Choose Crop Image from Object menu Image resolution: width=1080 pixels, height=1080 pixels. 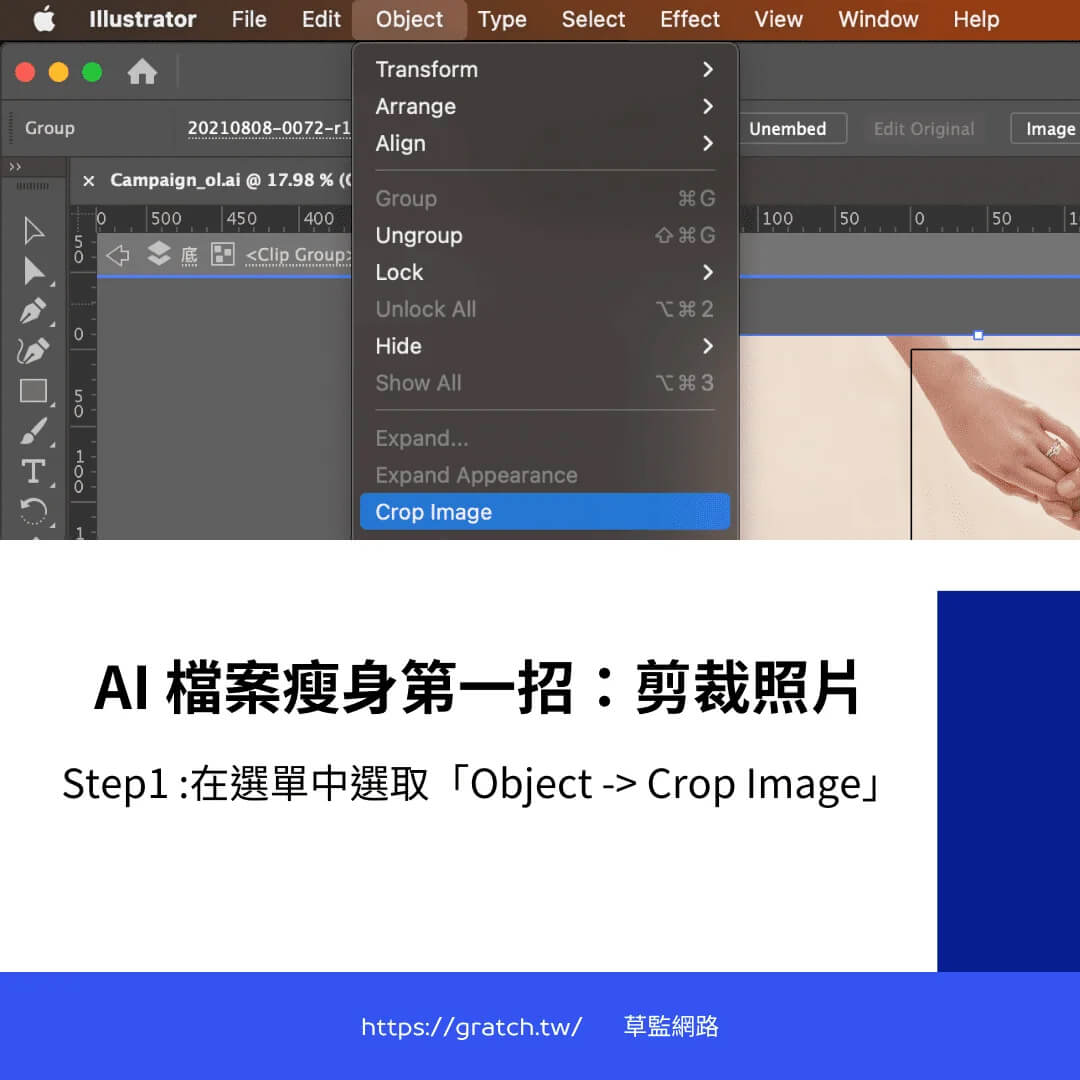pos(545,512)
